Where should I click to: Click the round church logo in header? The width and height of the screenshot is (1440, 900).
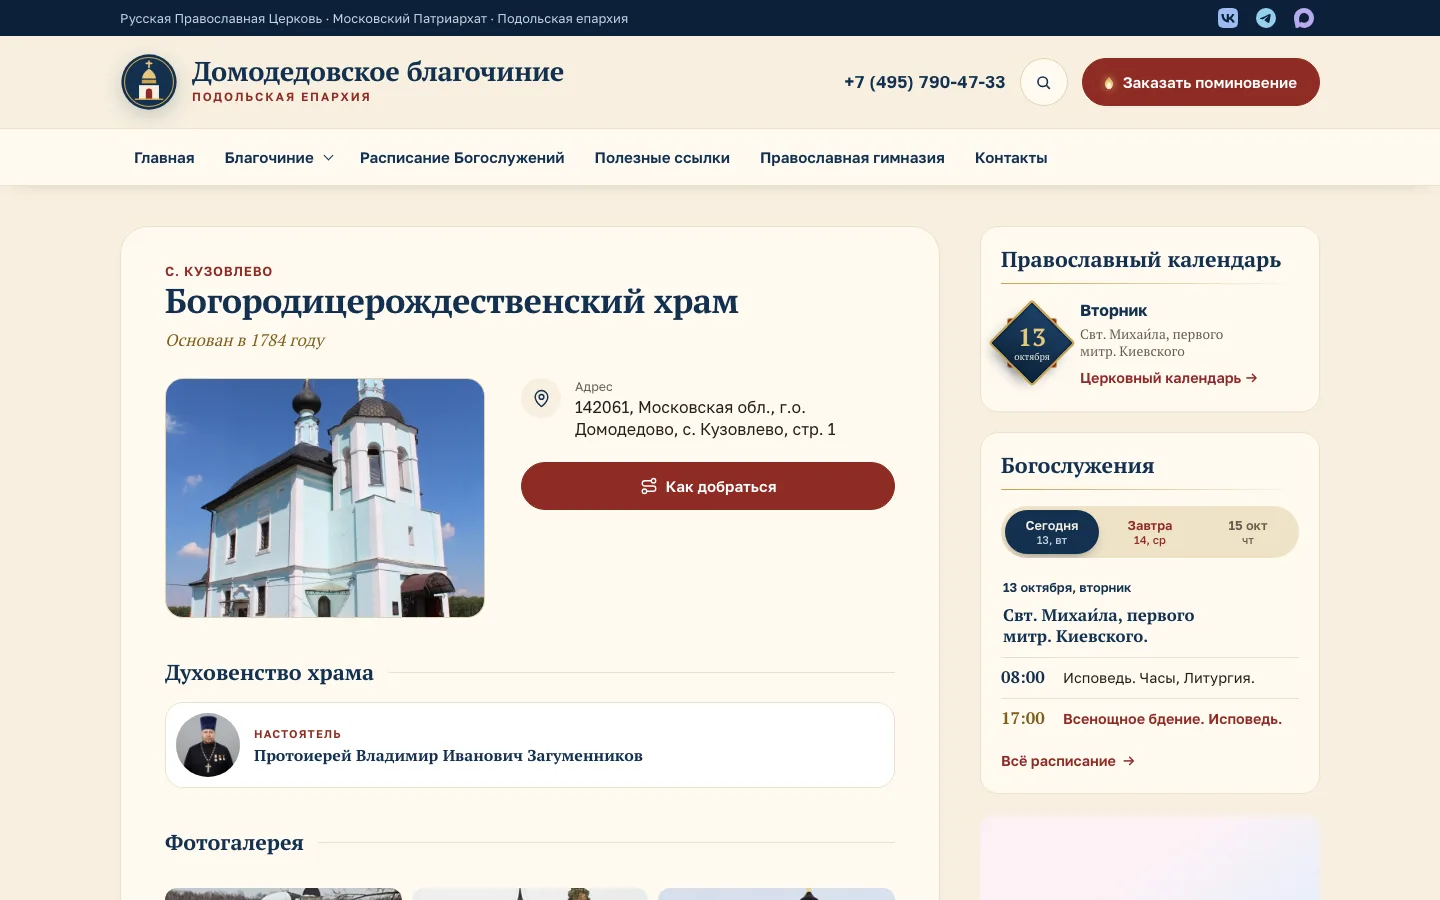[149, 82]
